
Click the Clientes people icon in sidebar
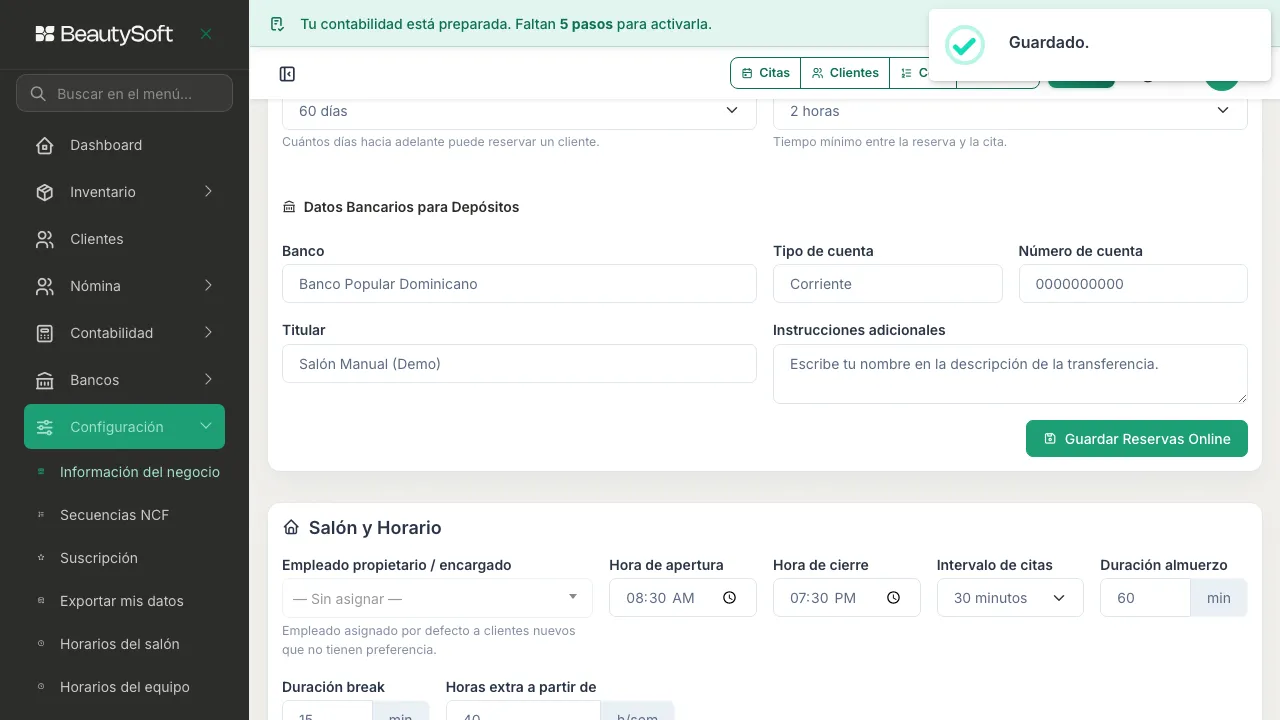click(x=45, y=239)
